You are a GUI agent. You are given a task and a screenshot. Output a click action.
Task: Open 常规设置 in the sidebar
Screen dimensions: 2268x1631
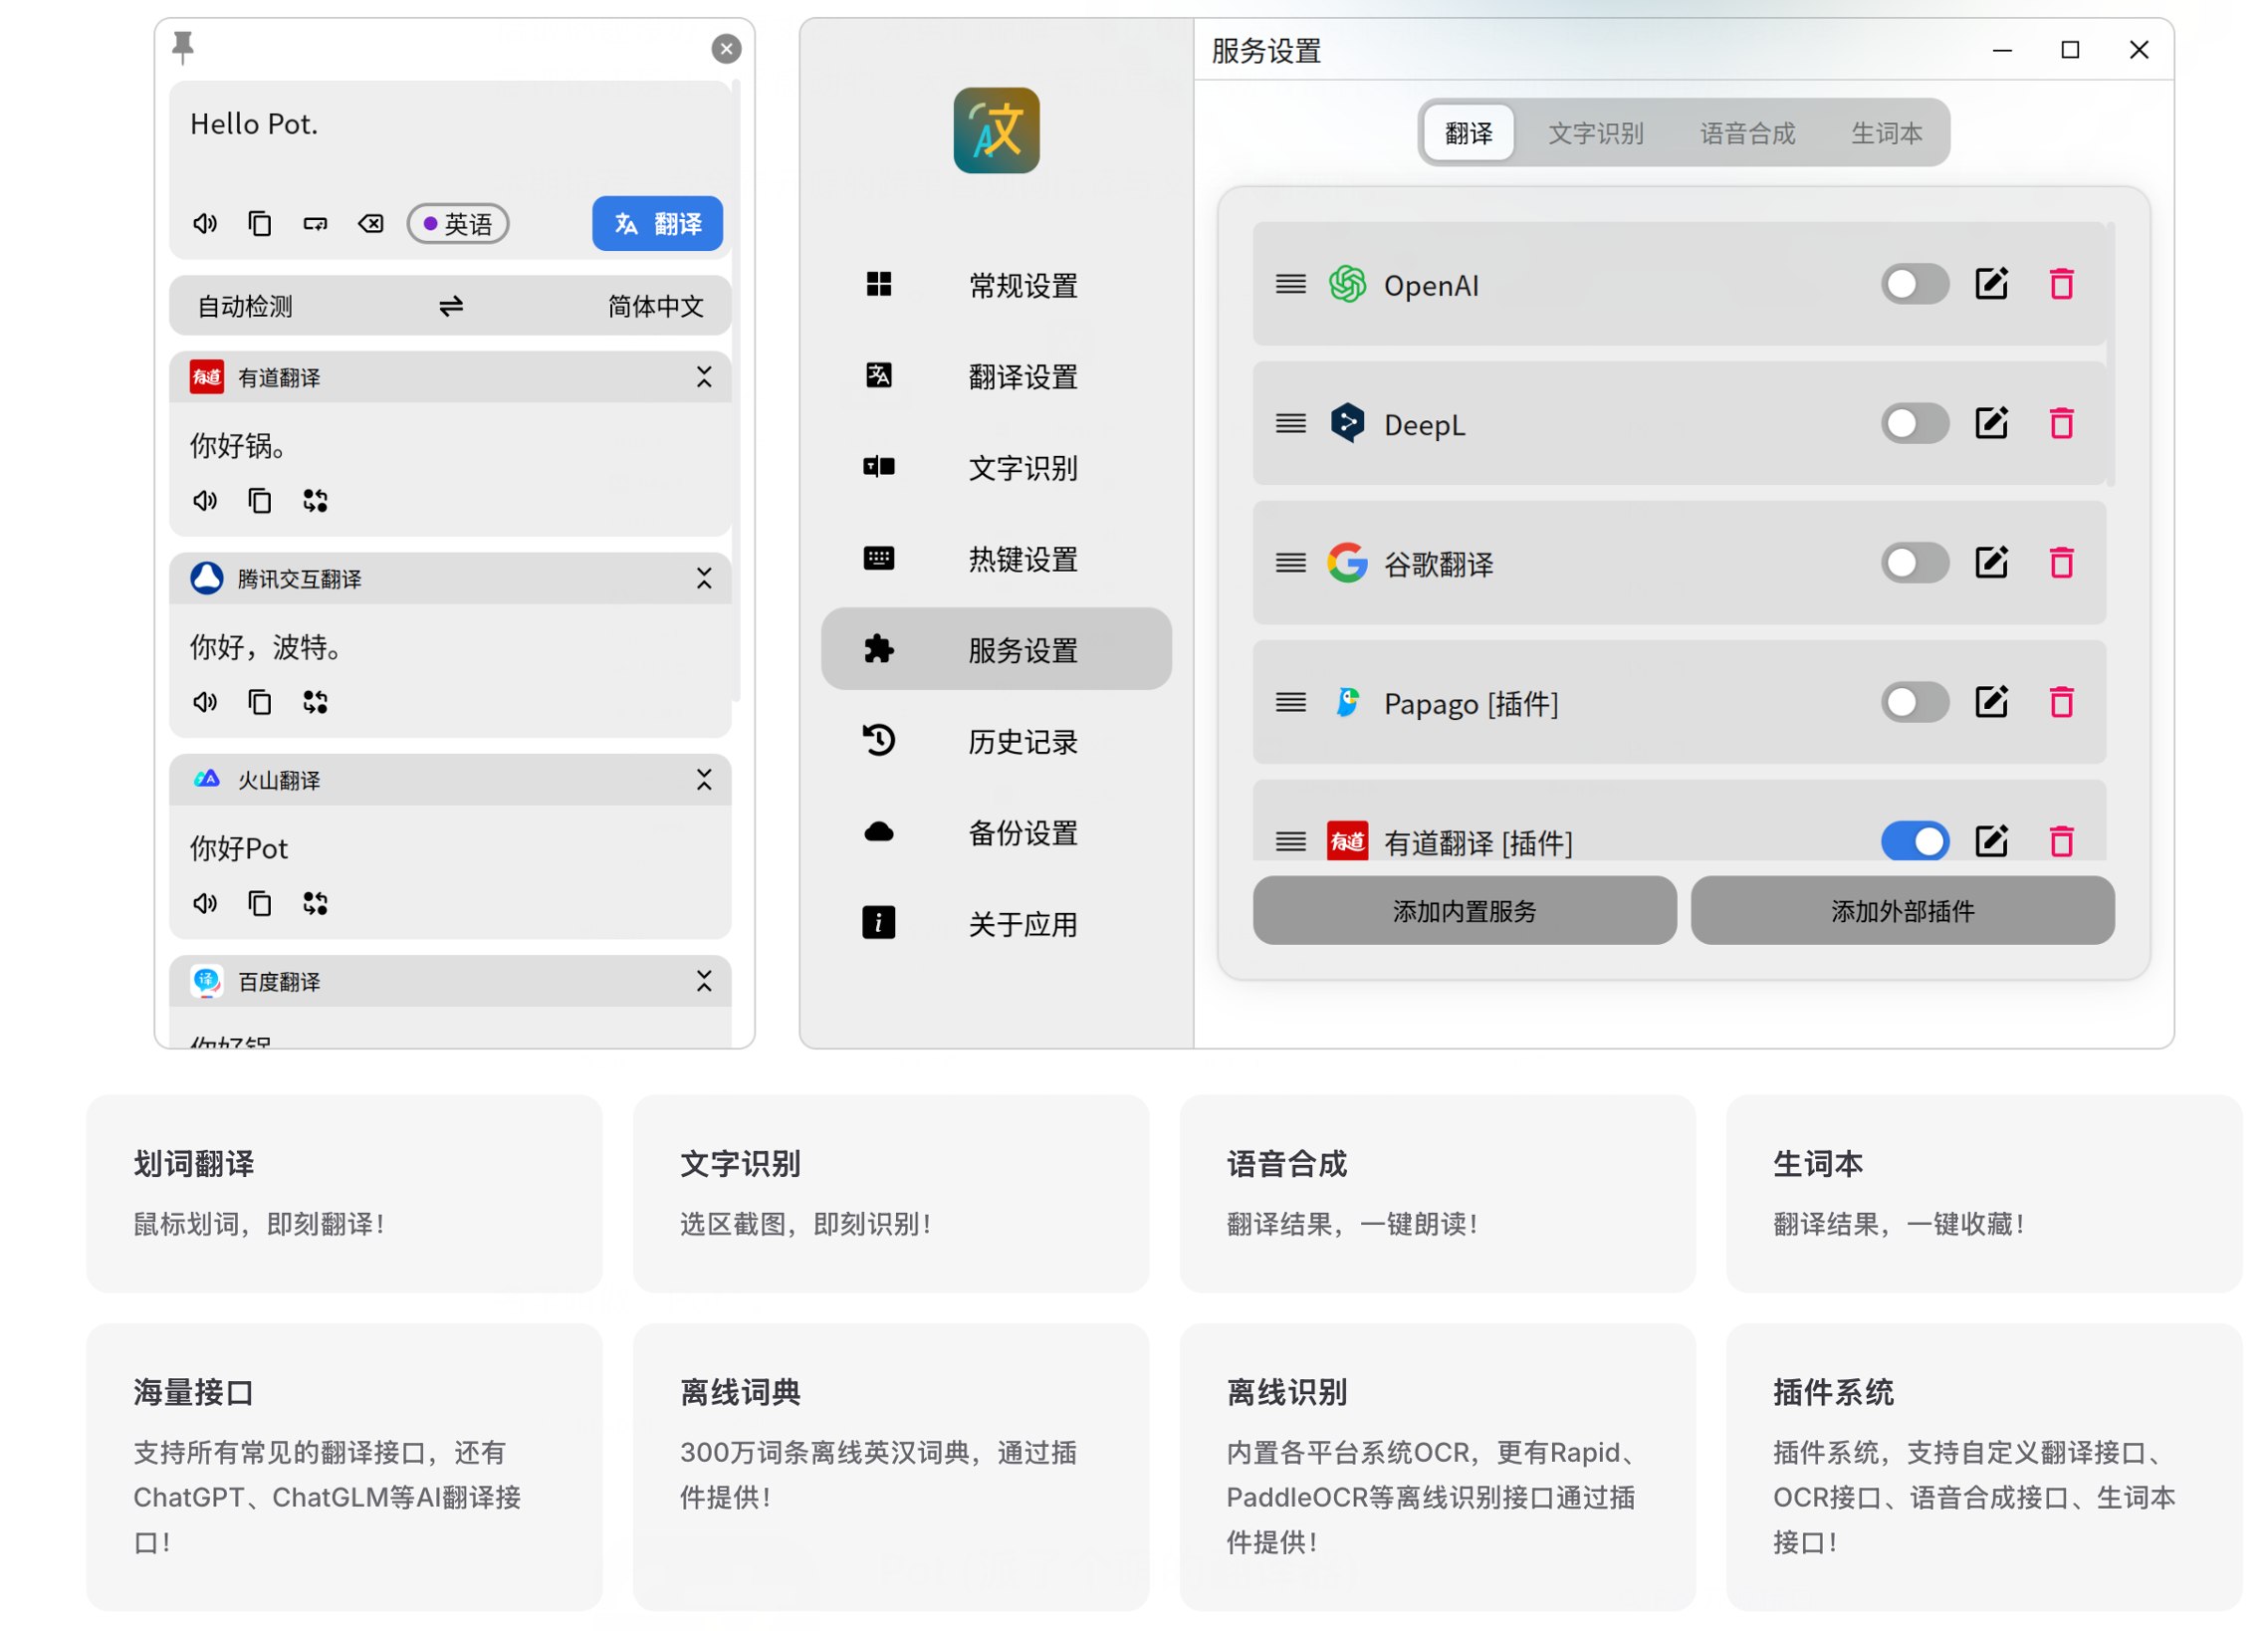pos(996,285)
